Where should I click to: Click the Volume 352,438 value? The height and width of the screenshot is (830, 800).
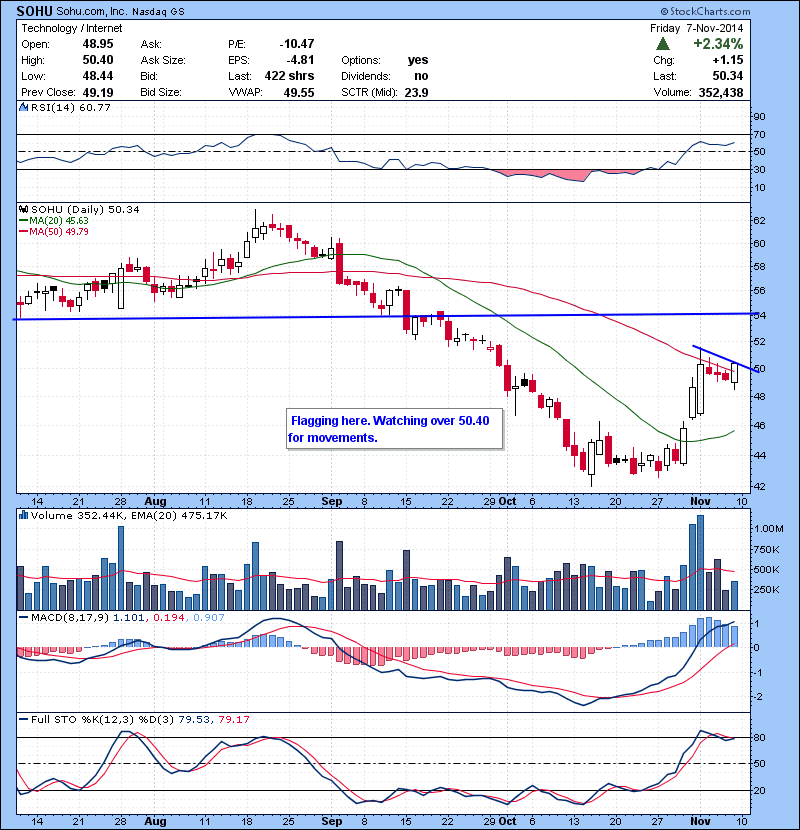pos(721,93)
